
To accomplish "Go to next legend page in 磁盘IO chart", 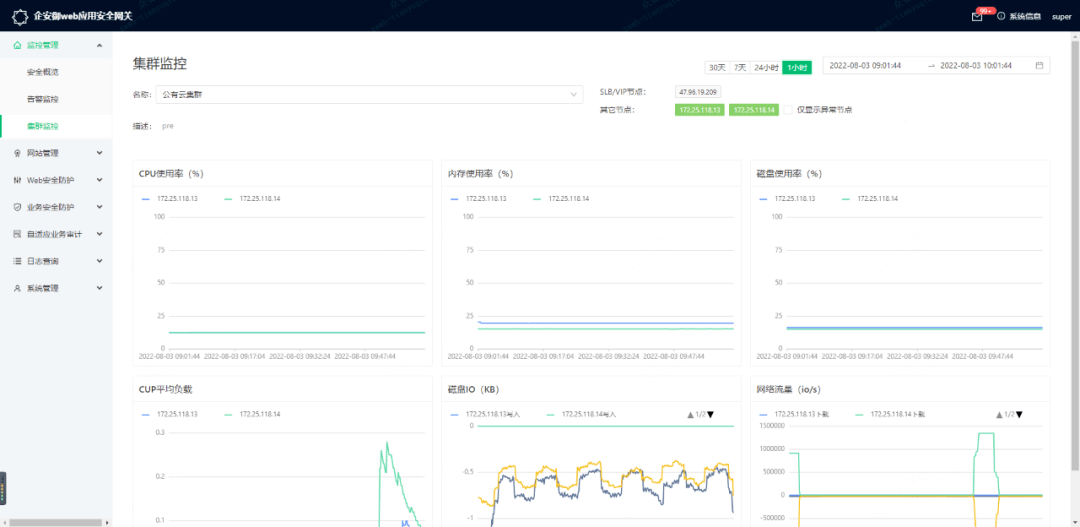I will [710, 414].
